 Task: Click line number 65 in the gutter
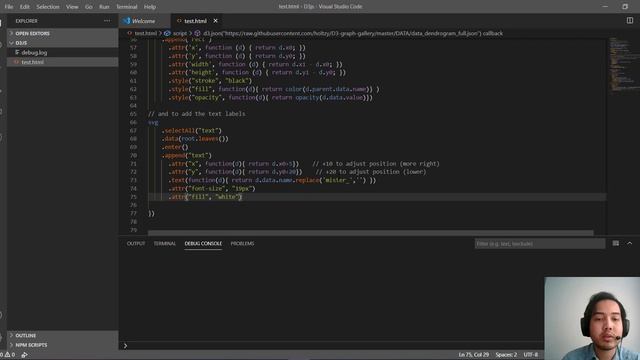pos(133,114)
